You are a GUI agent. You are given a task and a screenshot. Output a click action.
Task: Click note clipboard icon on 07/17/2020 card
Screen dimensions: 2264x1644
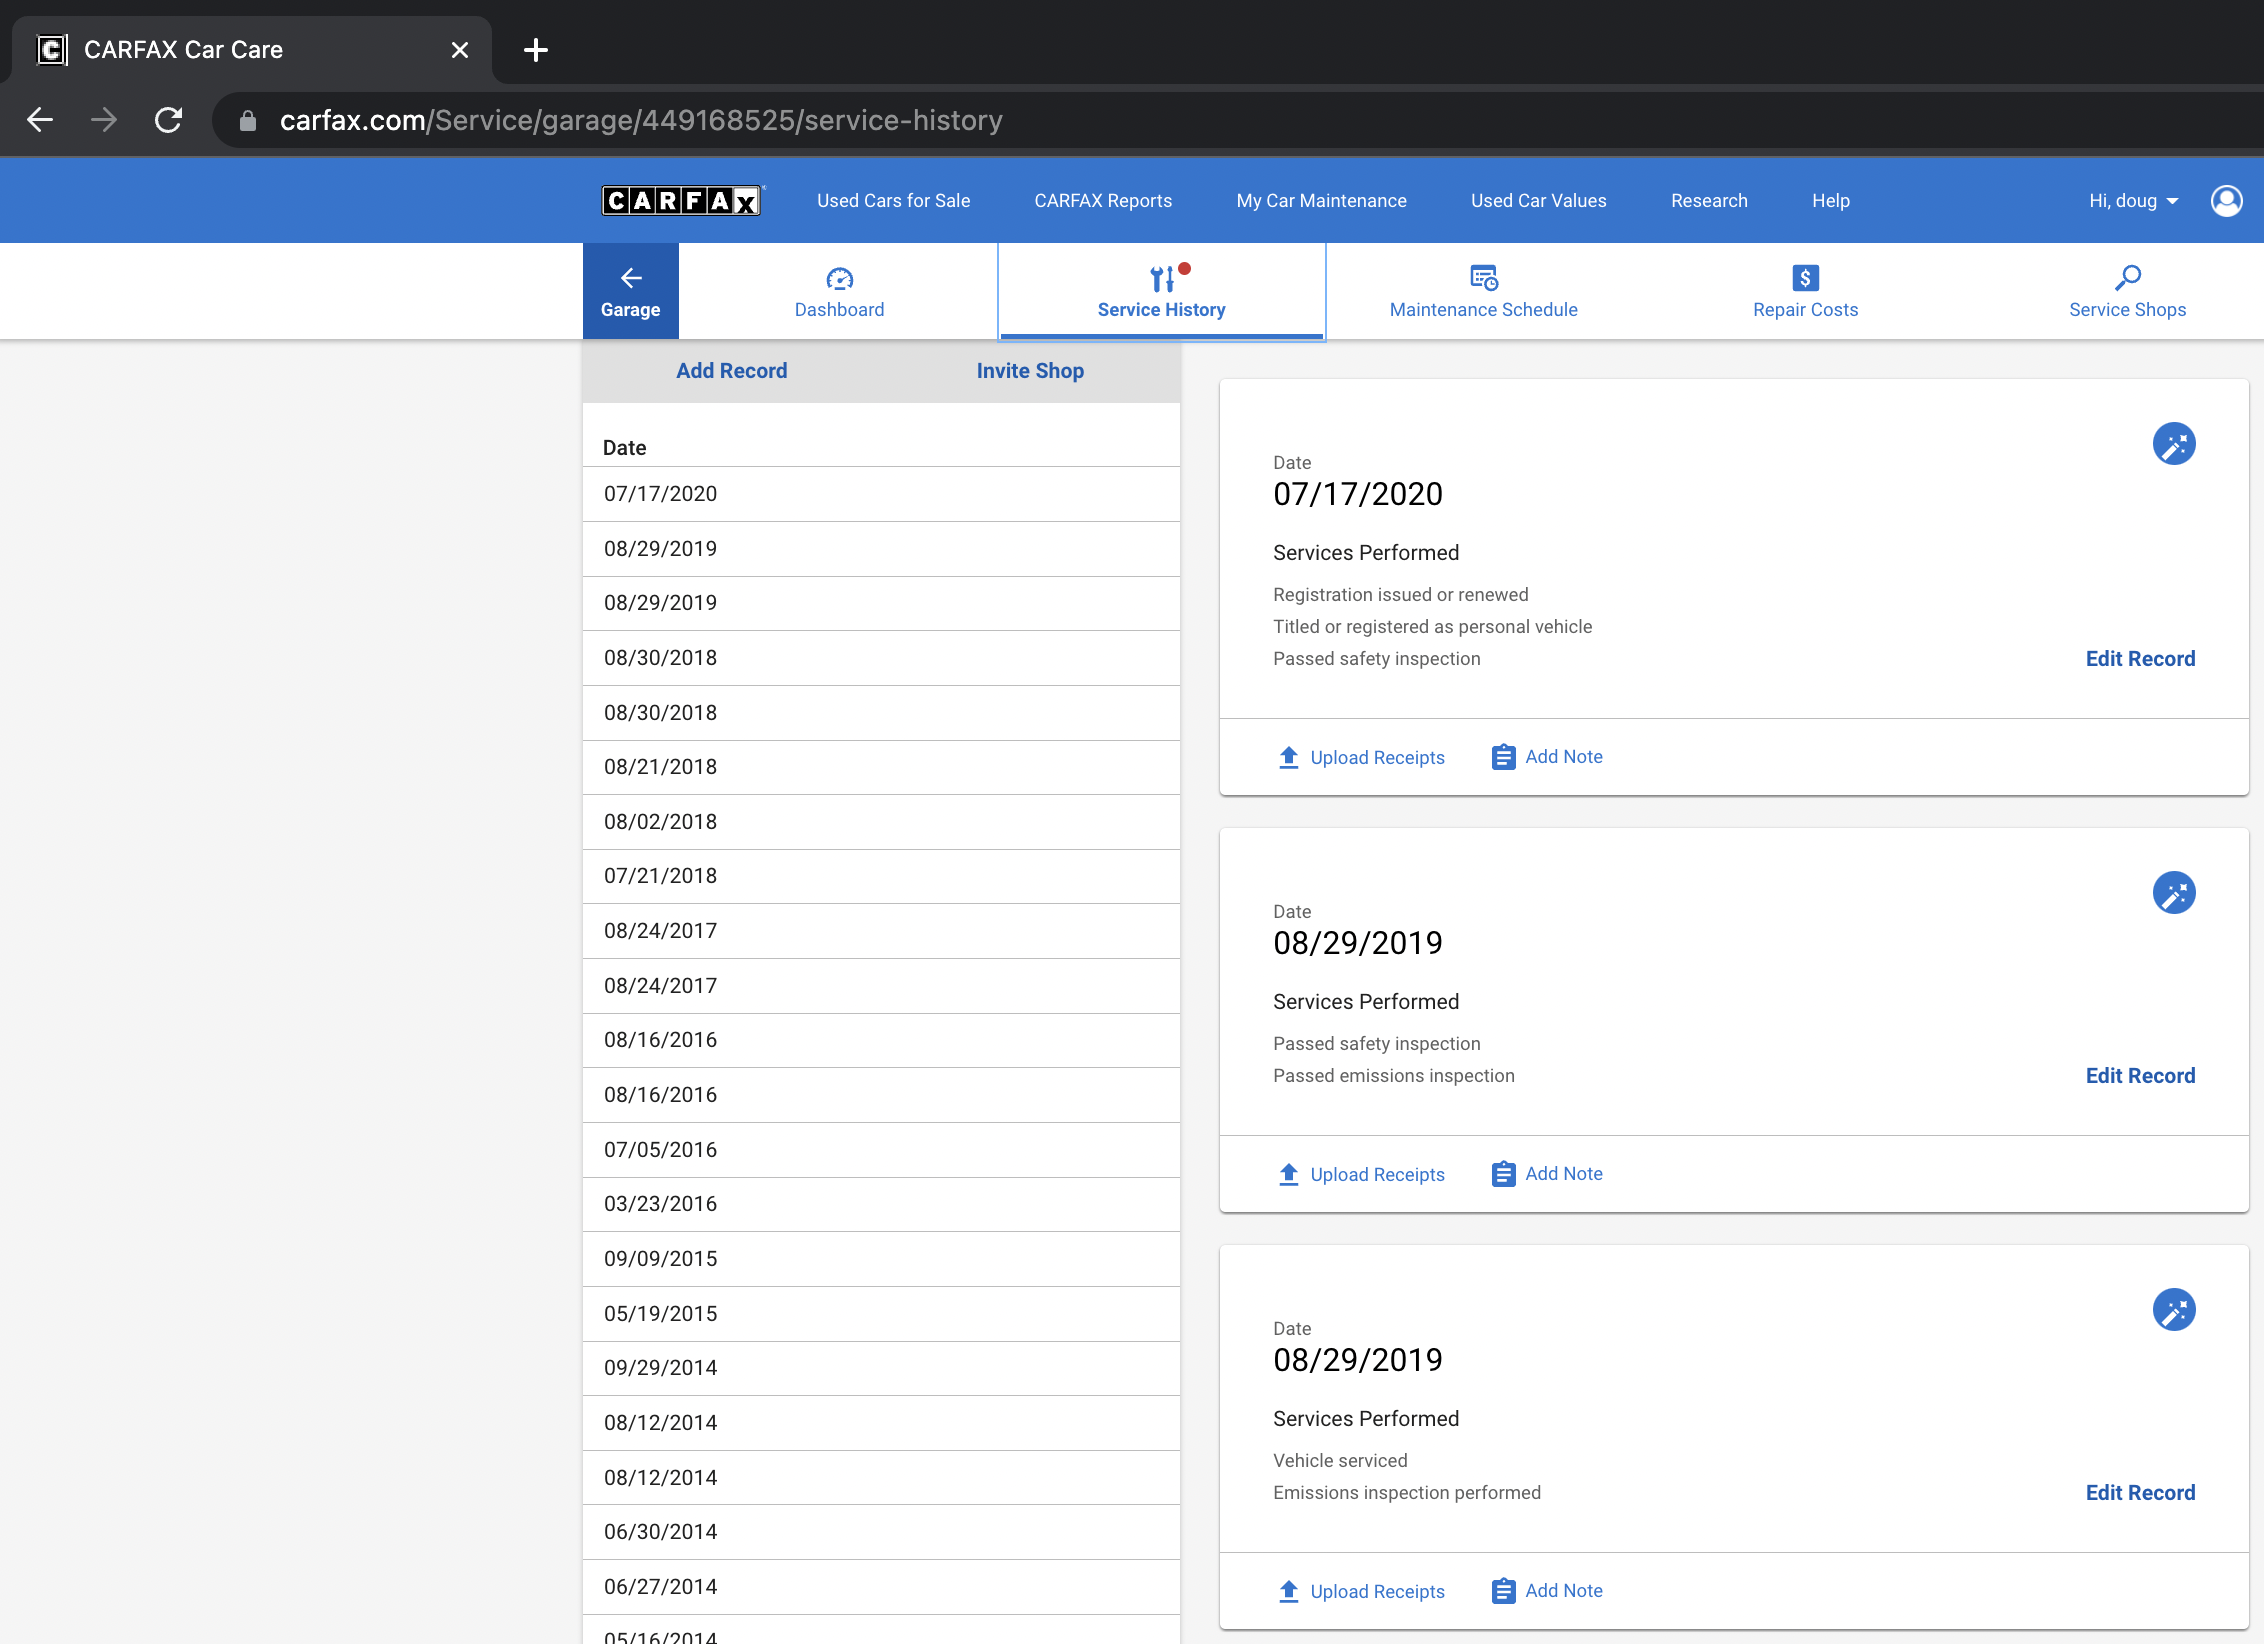1503,757
